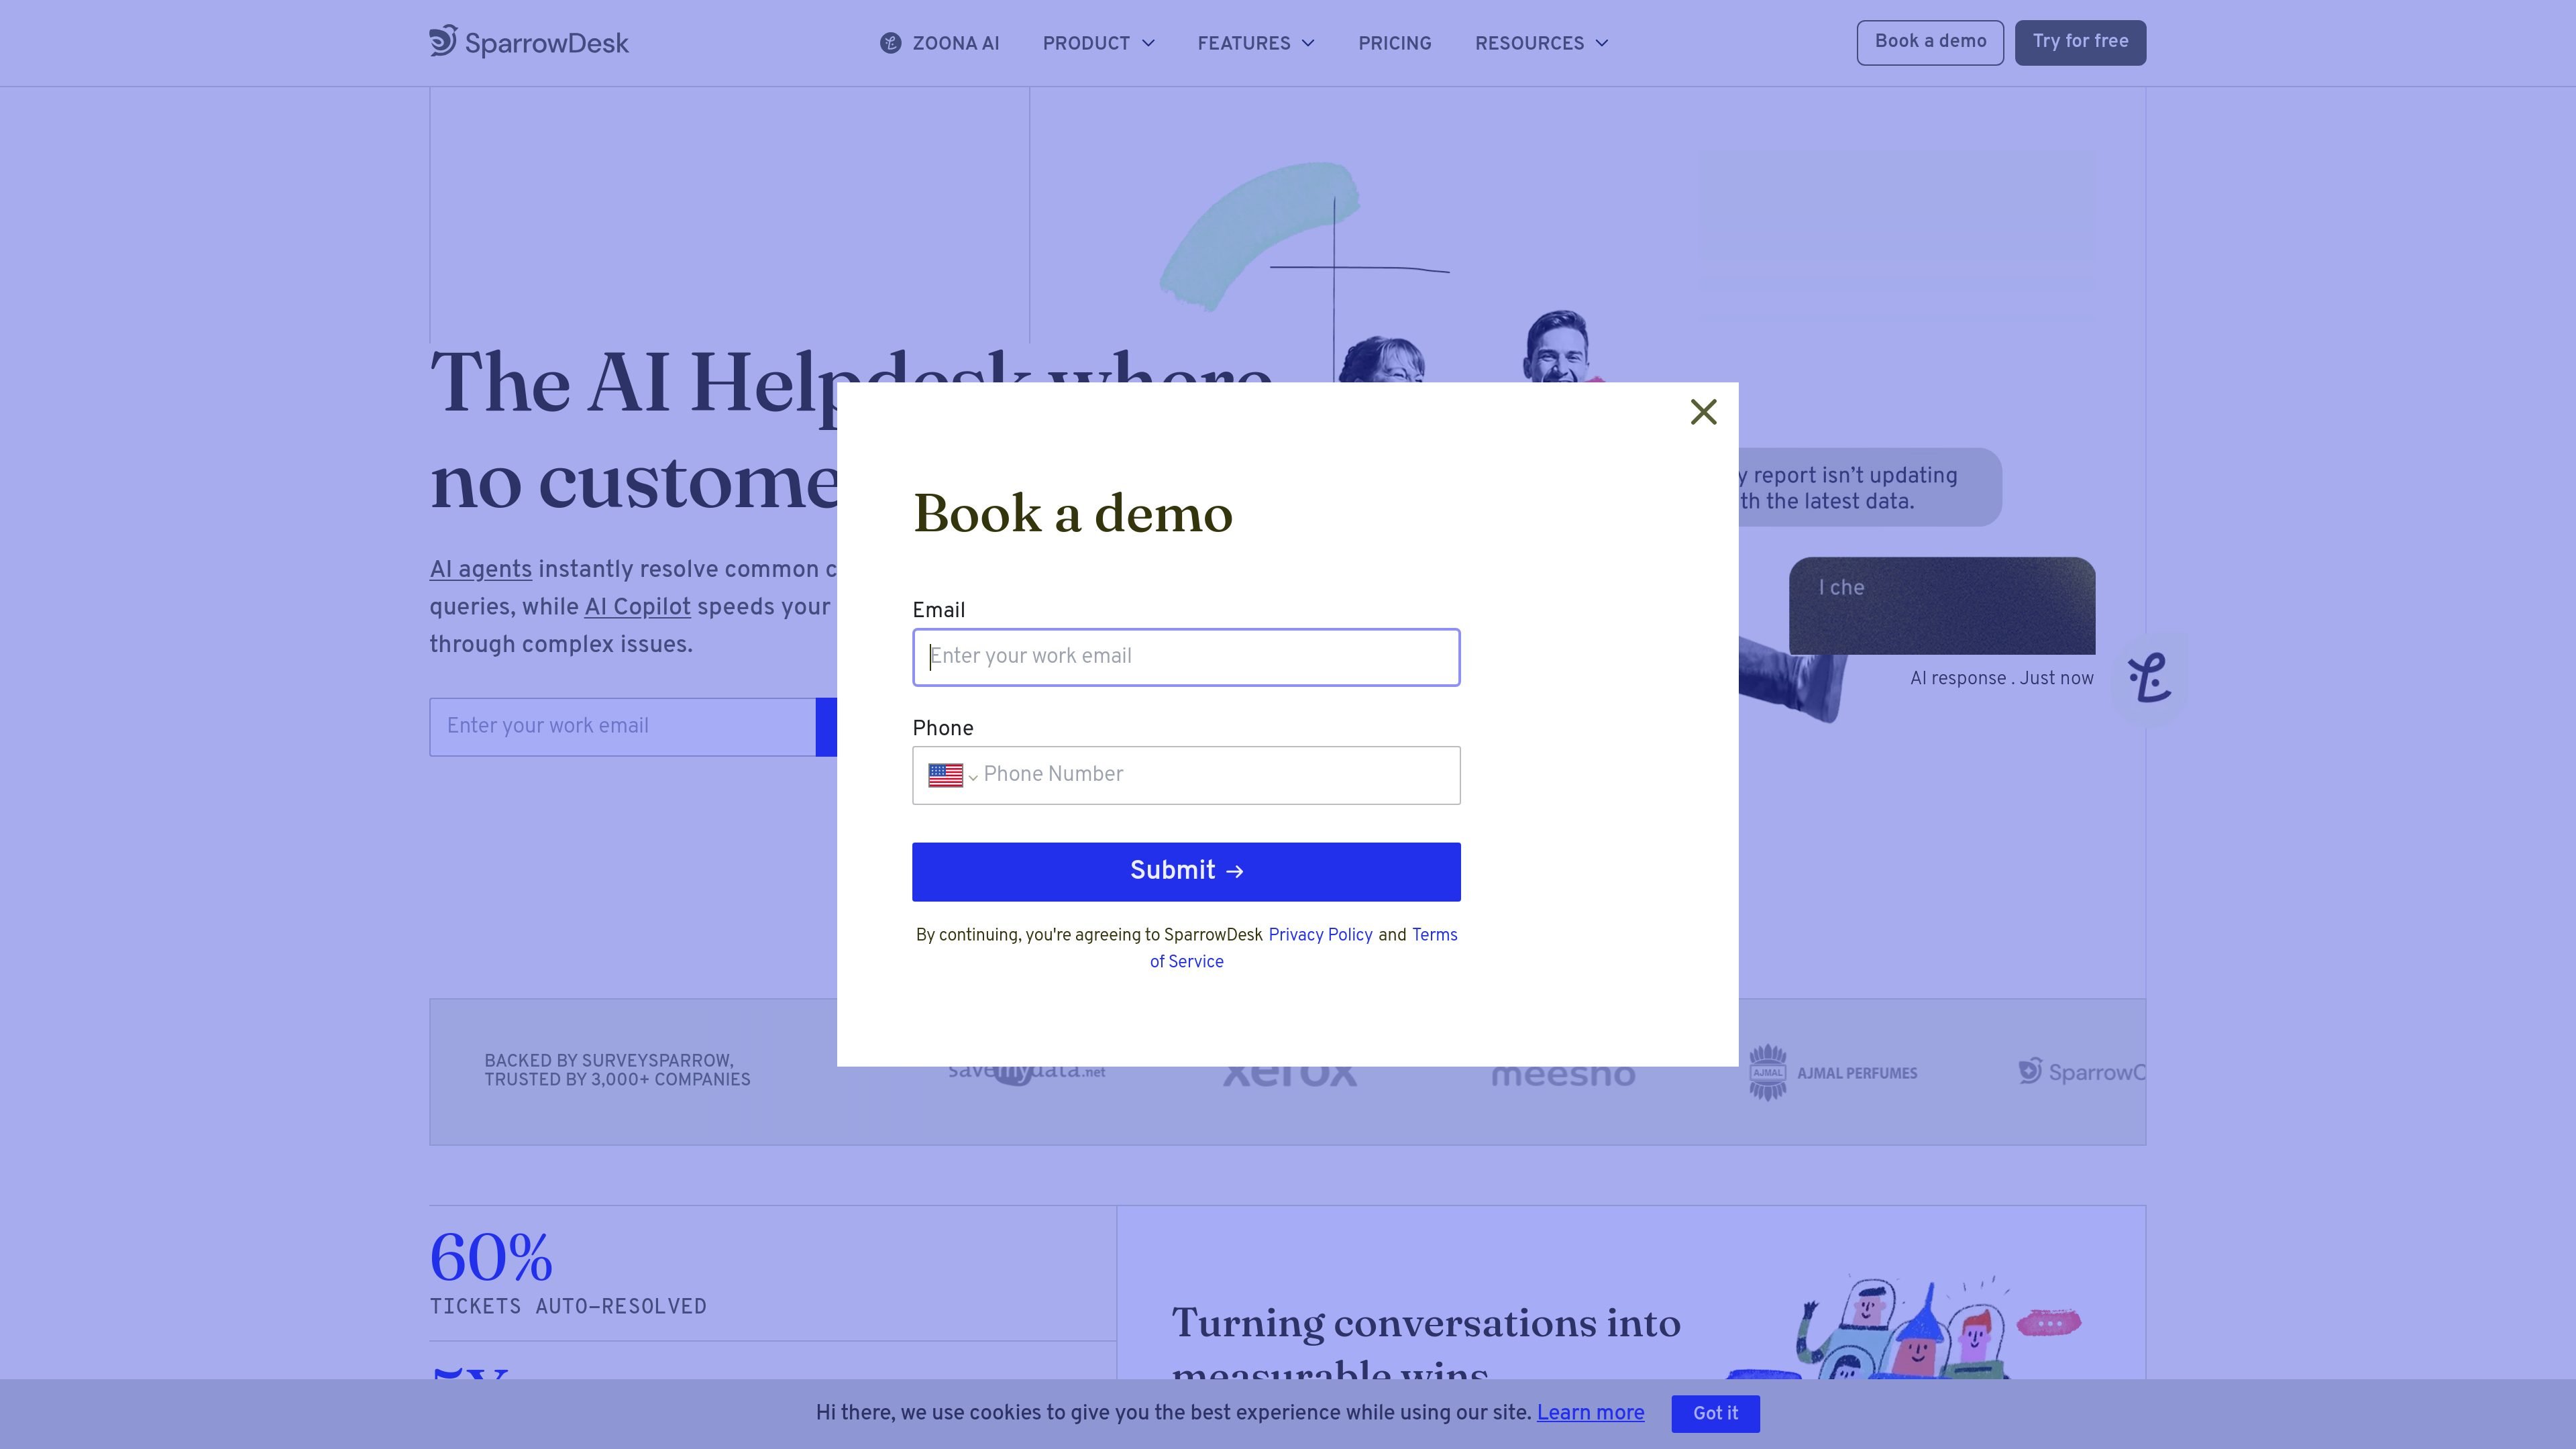This screenshot has width=2576, height=1449.
Task: Click the SparrowDesk logo in header
Action: click(529, 42)
